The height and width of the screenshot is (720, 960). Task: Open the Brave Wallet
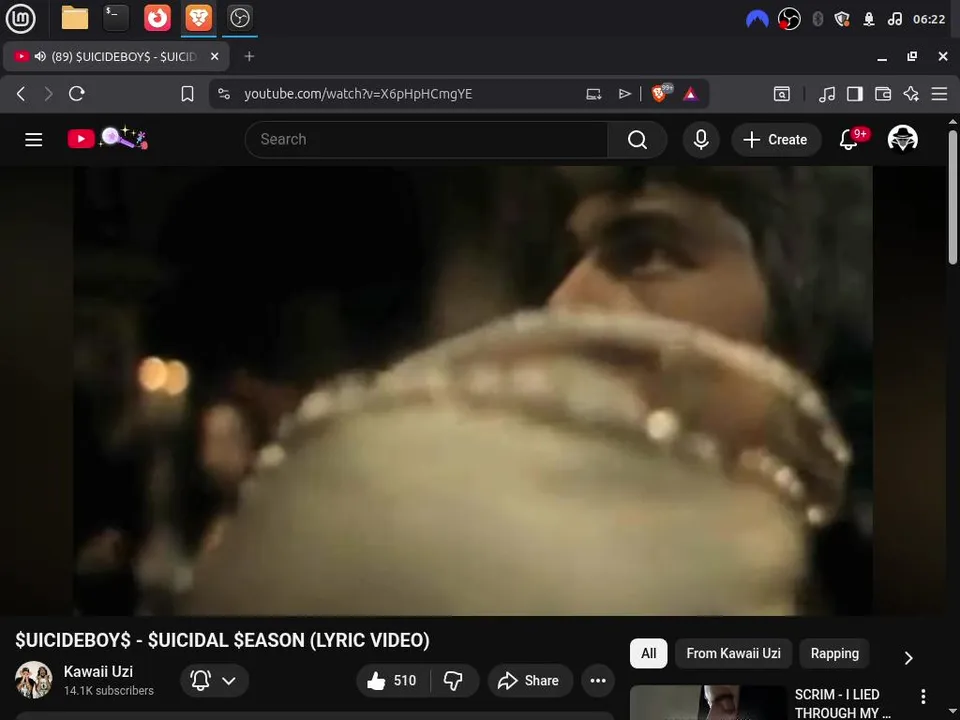(883, 94)
